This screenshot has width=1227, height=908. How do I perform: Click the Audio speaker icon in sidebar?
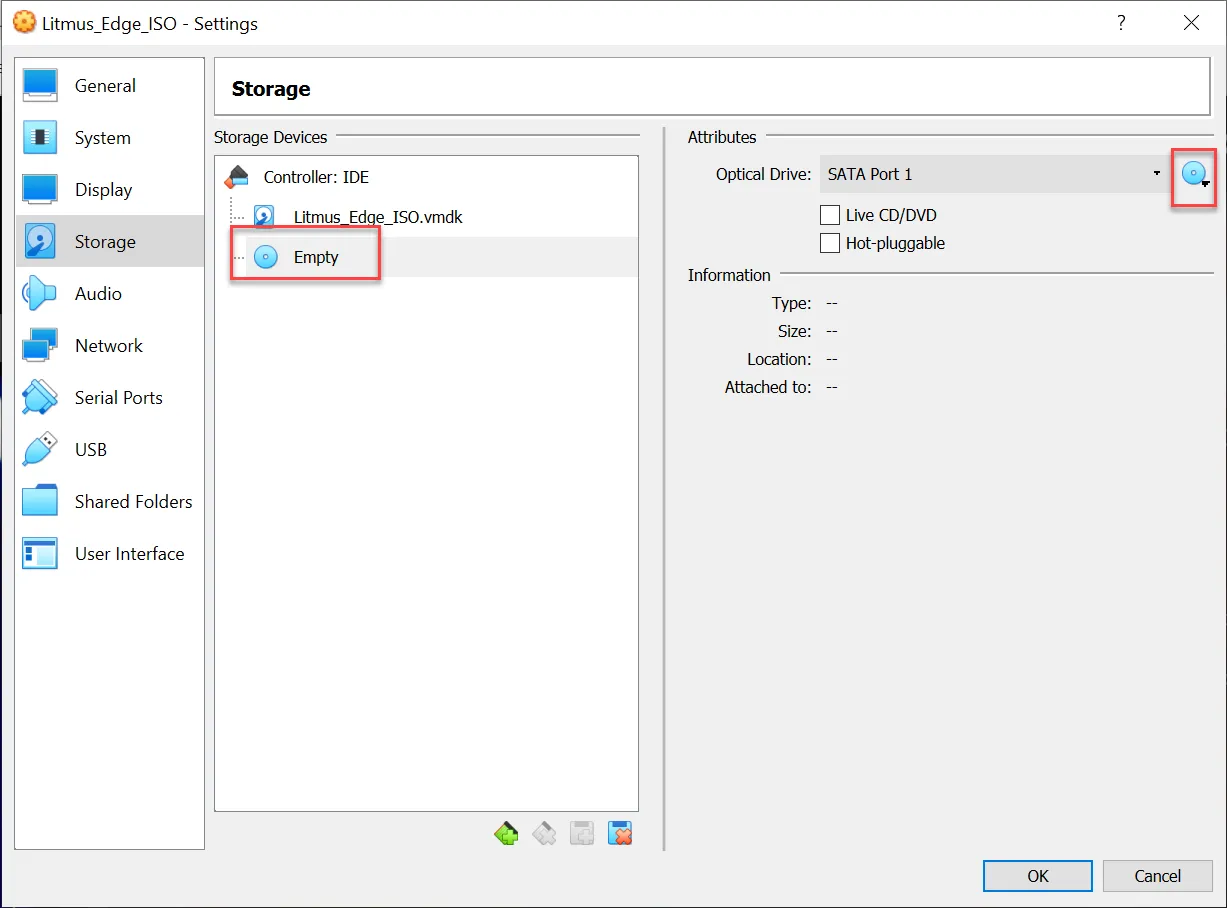pyautogui.click(x=41, y=293)
